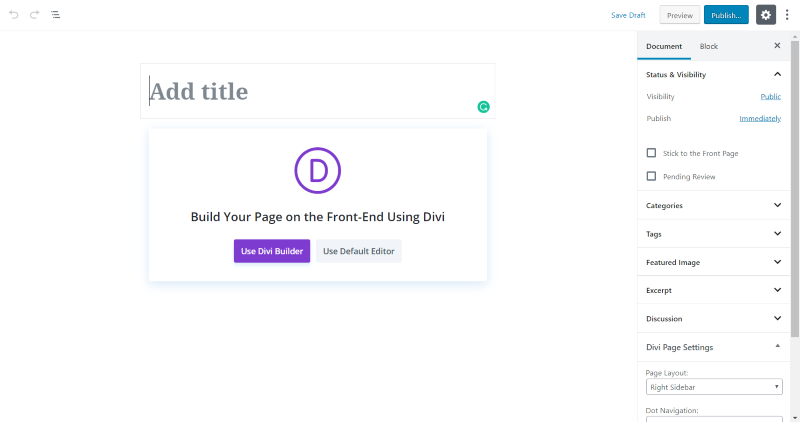Viewport: 800px width, 422px height.
Task: Click the Undo arrow icon
Action: [x=14, y=15]
